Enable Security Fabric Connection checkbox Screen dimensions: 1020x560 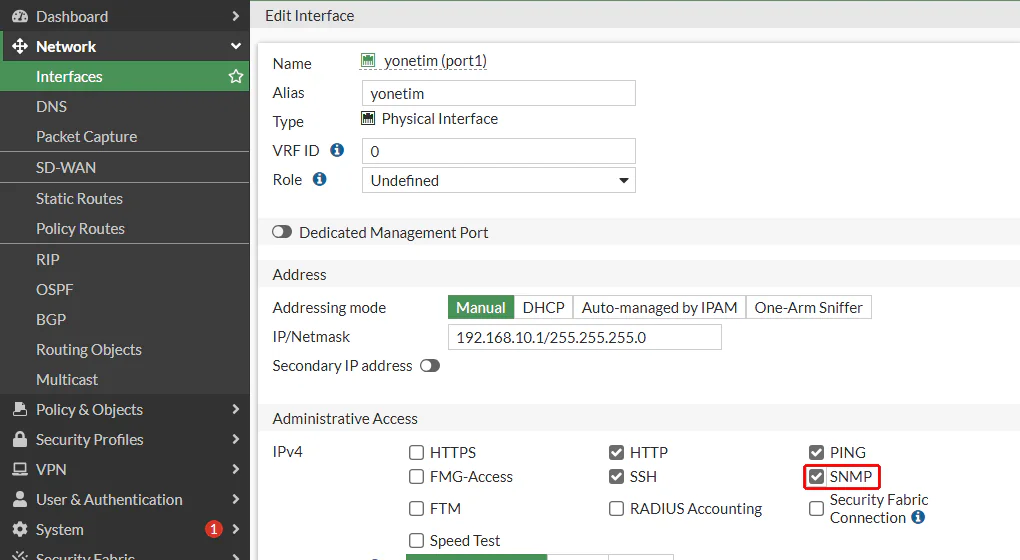tap(816, 508)
